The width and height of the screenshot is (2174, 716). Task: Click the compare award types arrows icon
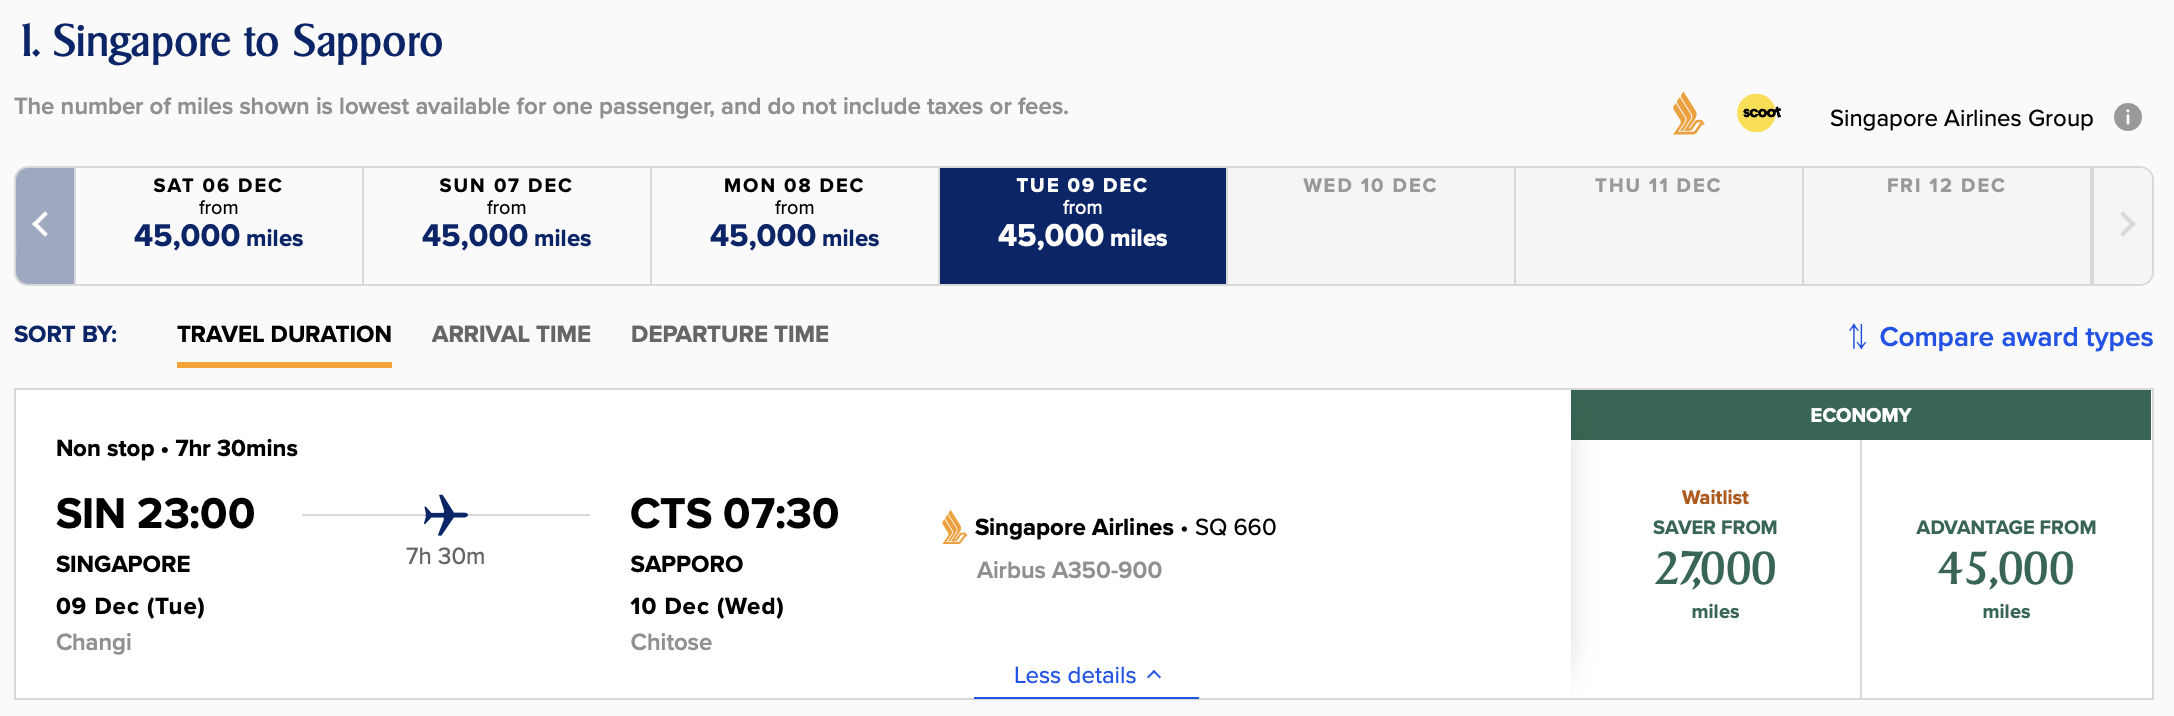coord(1856,337)
